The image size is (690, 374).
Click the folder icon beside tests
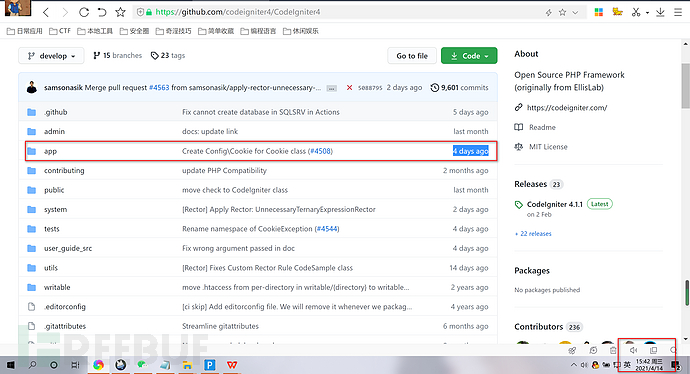[32, 229]
